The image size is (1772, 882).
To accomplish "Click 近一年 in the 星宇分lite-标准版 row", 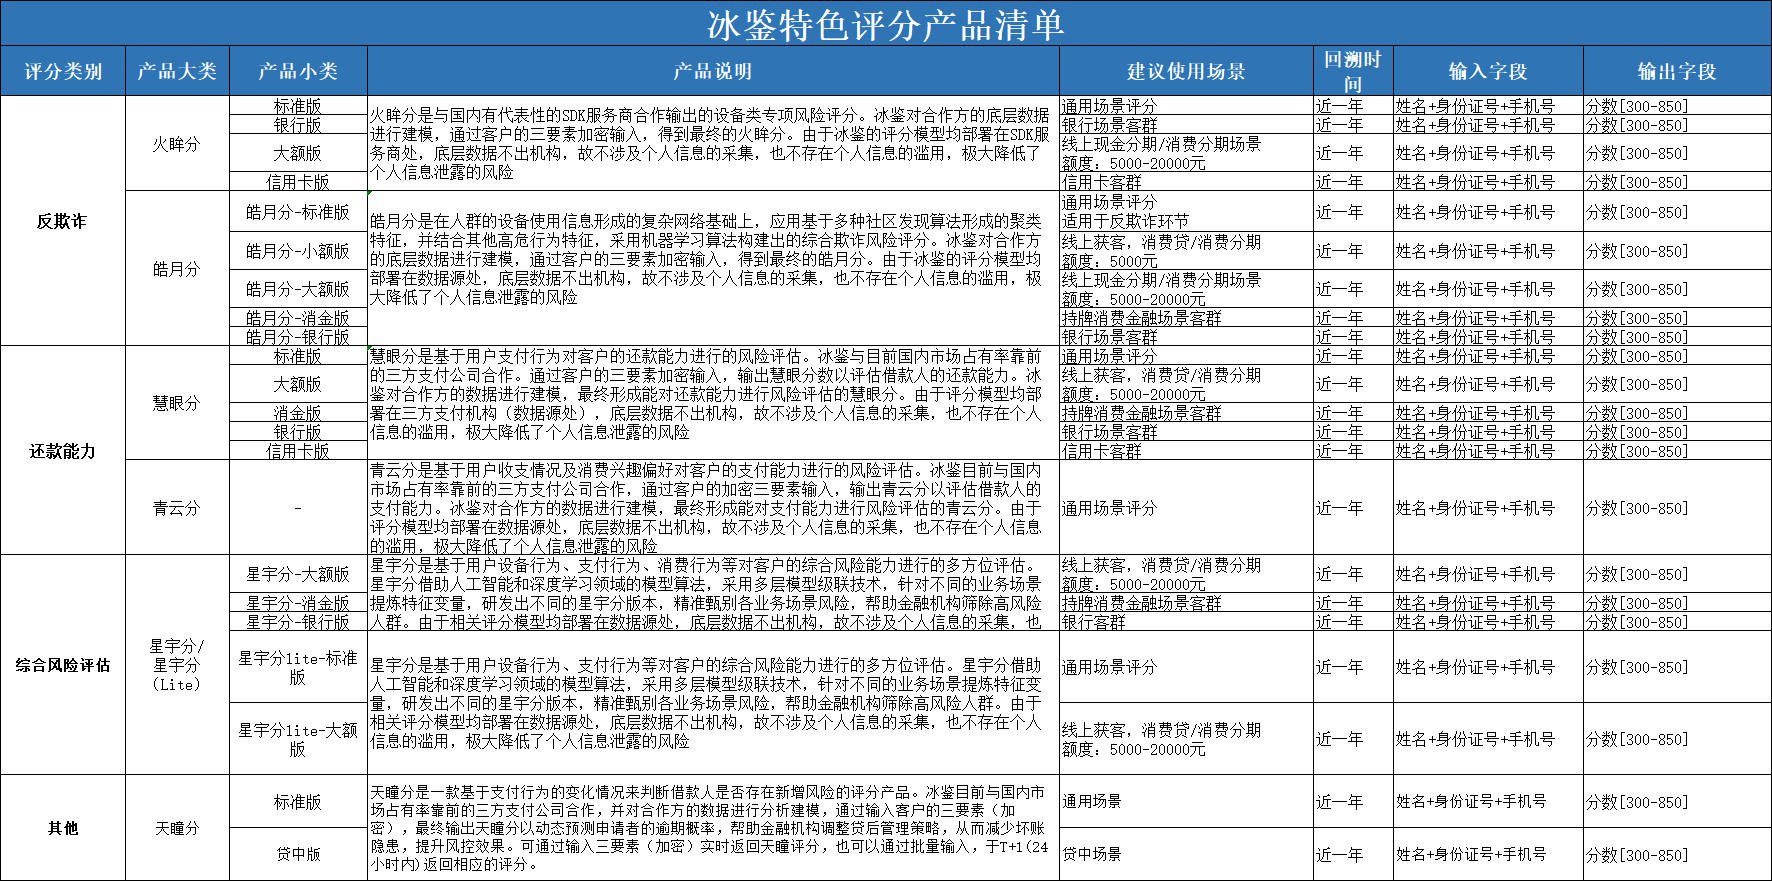I will [x=1353, y=667].
